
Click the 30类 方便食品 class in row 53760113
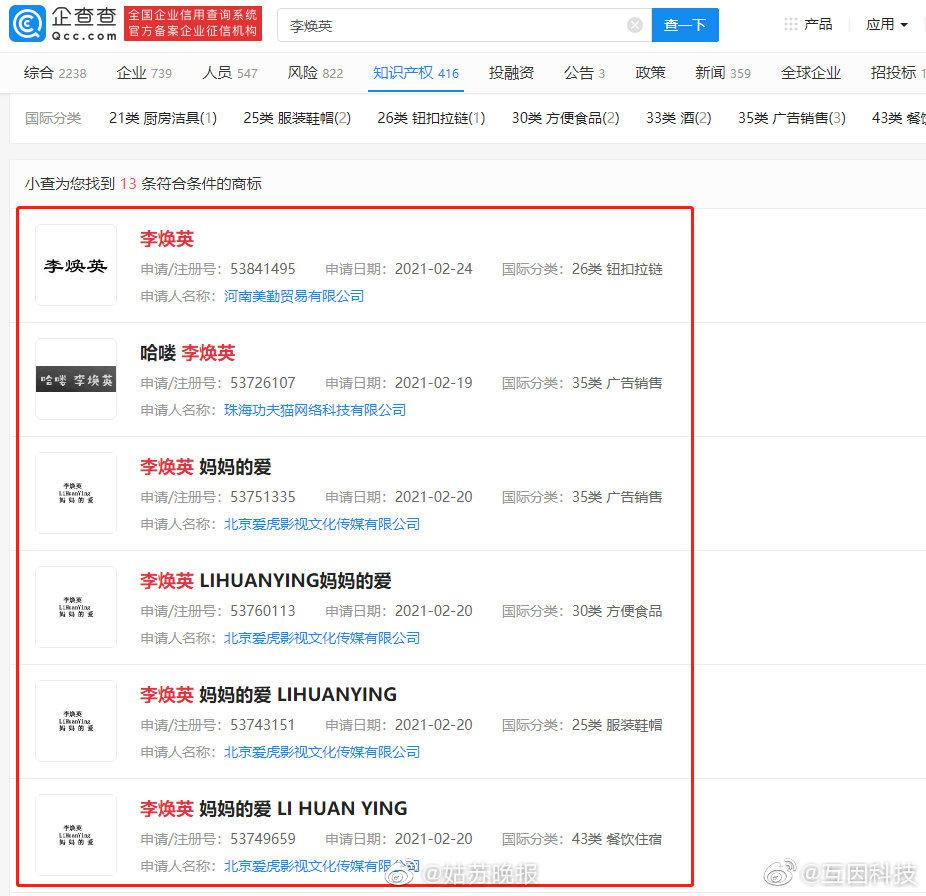click(617, 611)
